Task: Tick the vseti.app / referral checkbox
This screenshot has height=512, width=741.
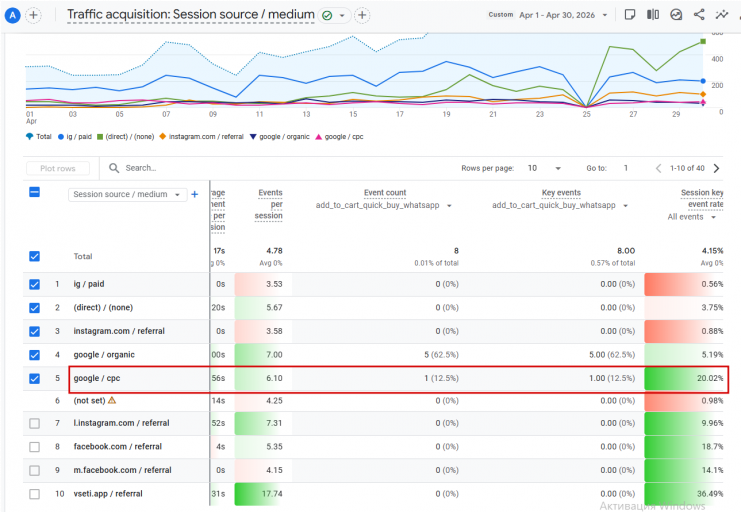Action: click(x=34, y=494)
